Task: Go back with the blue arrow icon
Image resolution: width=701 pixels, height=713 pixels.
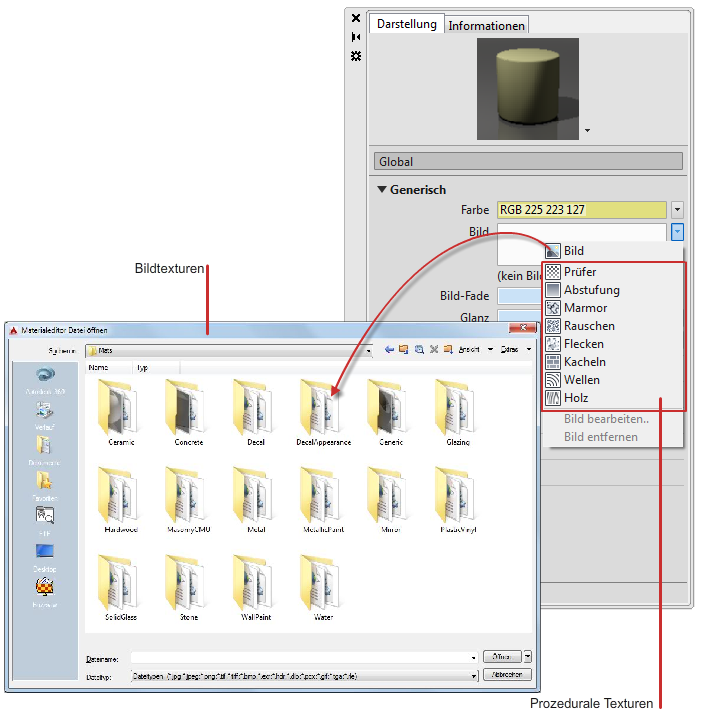Action: coord(389,349)
